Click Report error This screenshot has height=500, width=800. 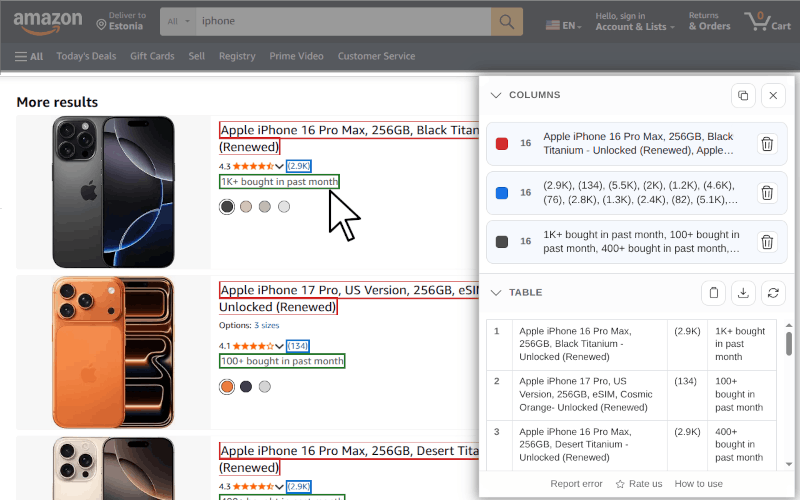(576, 484)
